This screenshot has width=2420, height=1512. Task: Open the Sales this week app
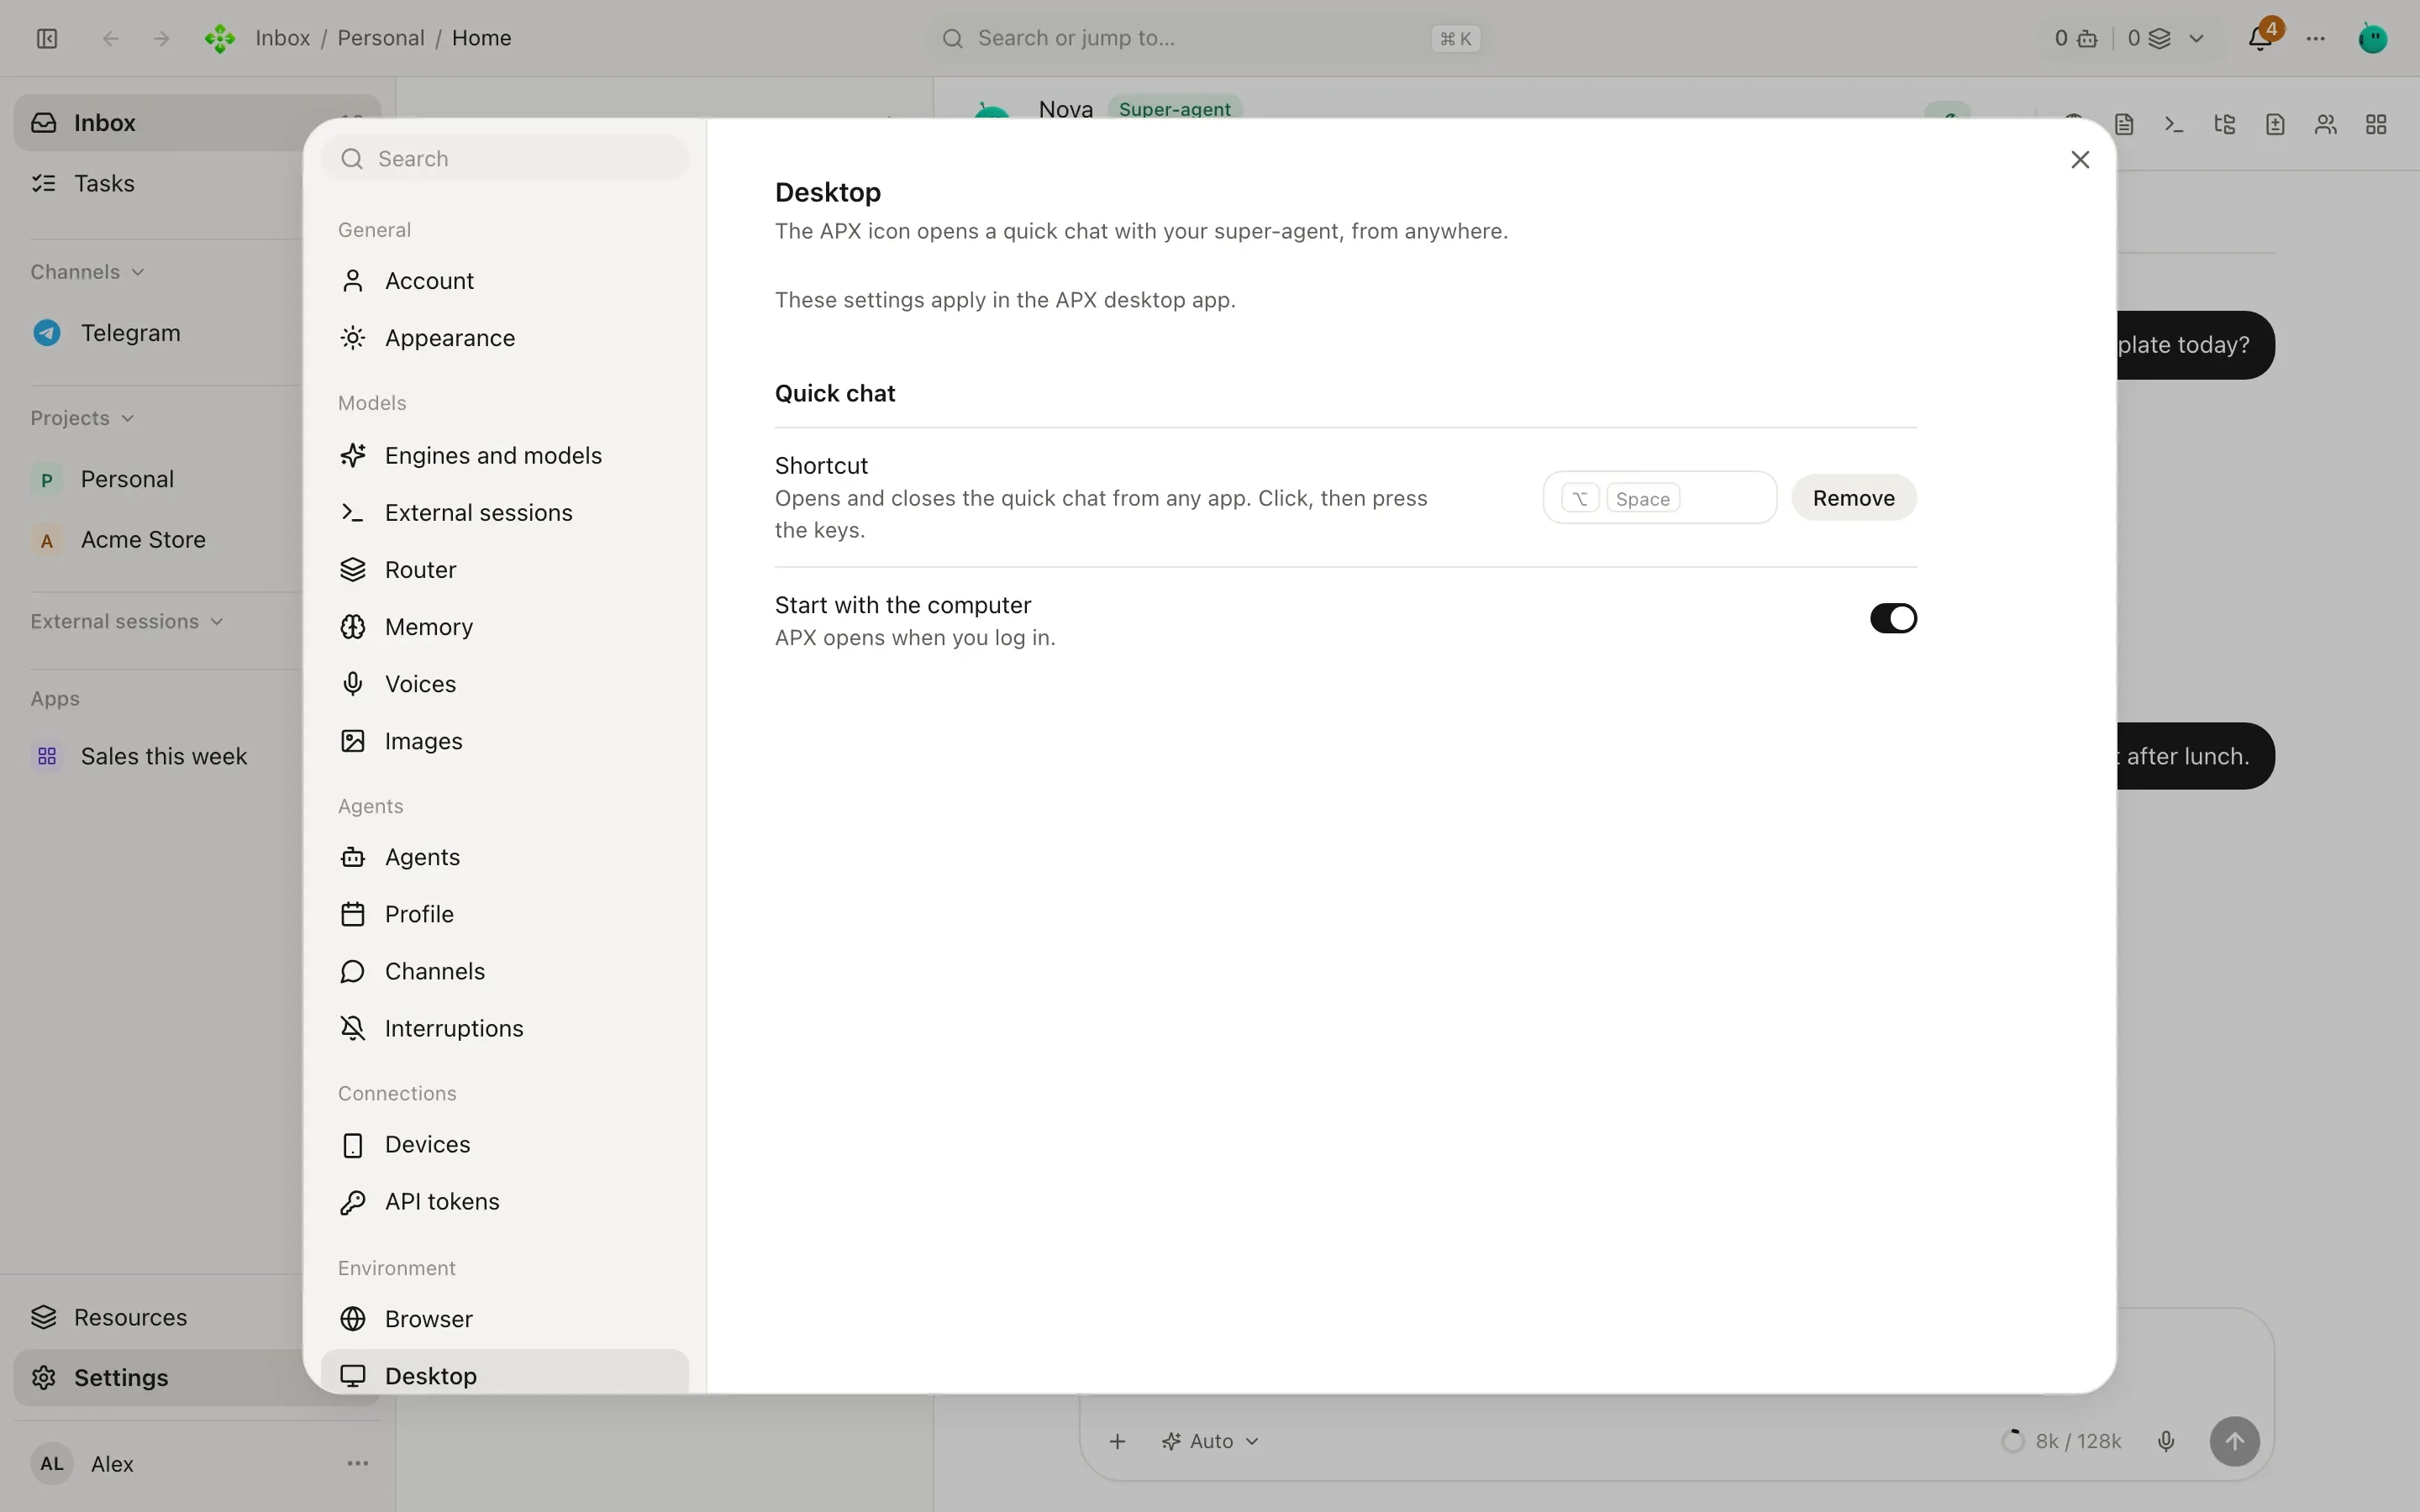click(160, 756)
